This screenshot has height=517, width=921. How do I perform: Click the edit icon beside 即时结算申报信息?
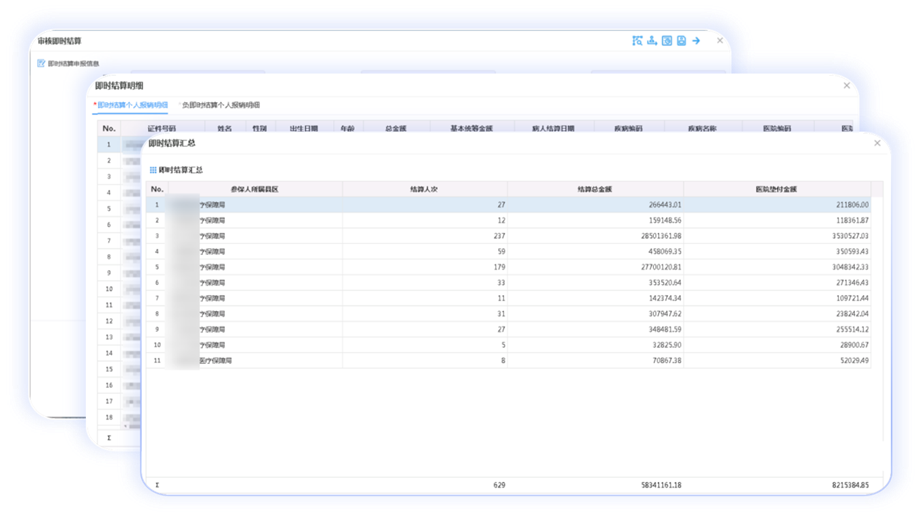(41, 64)
